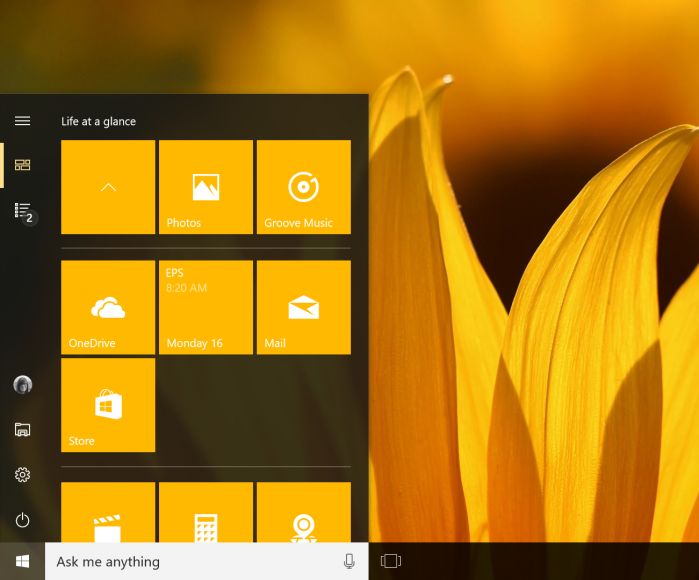
Task: Expand the Start menu hamburger navigation
Action: pyautogui.click(x=22, y=121)
